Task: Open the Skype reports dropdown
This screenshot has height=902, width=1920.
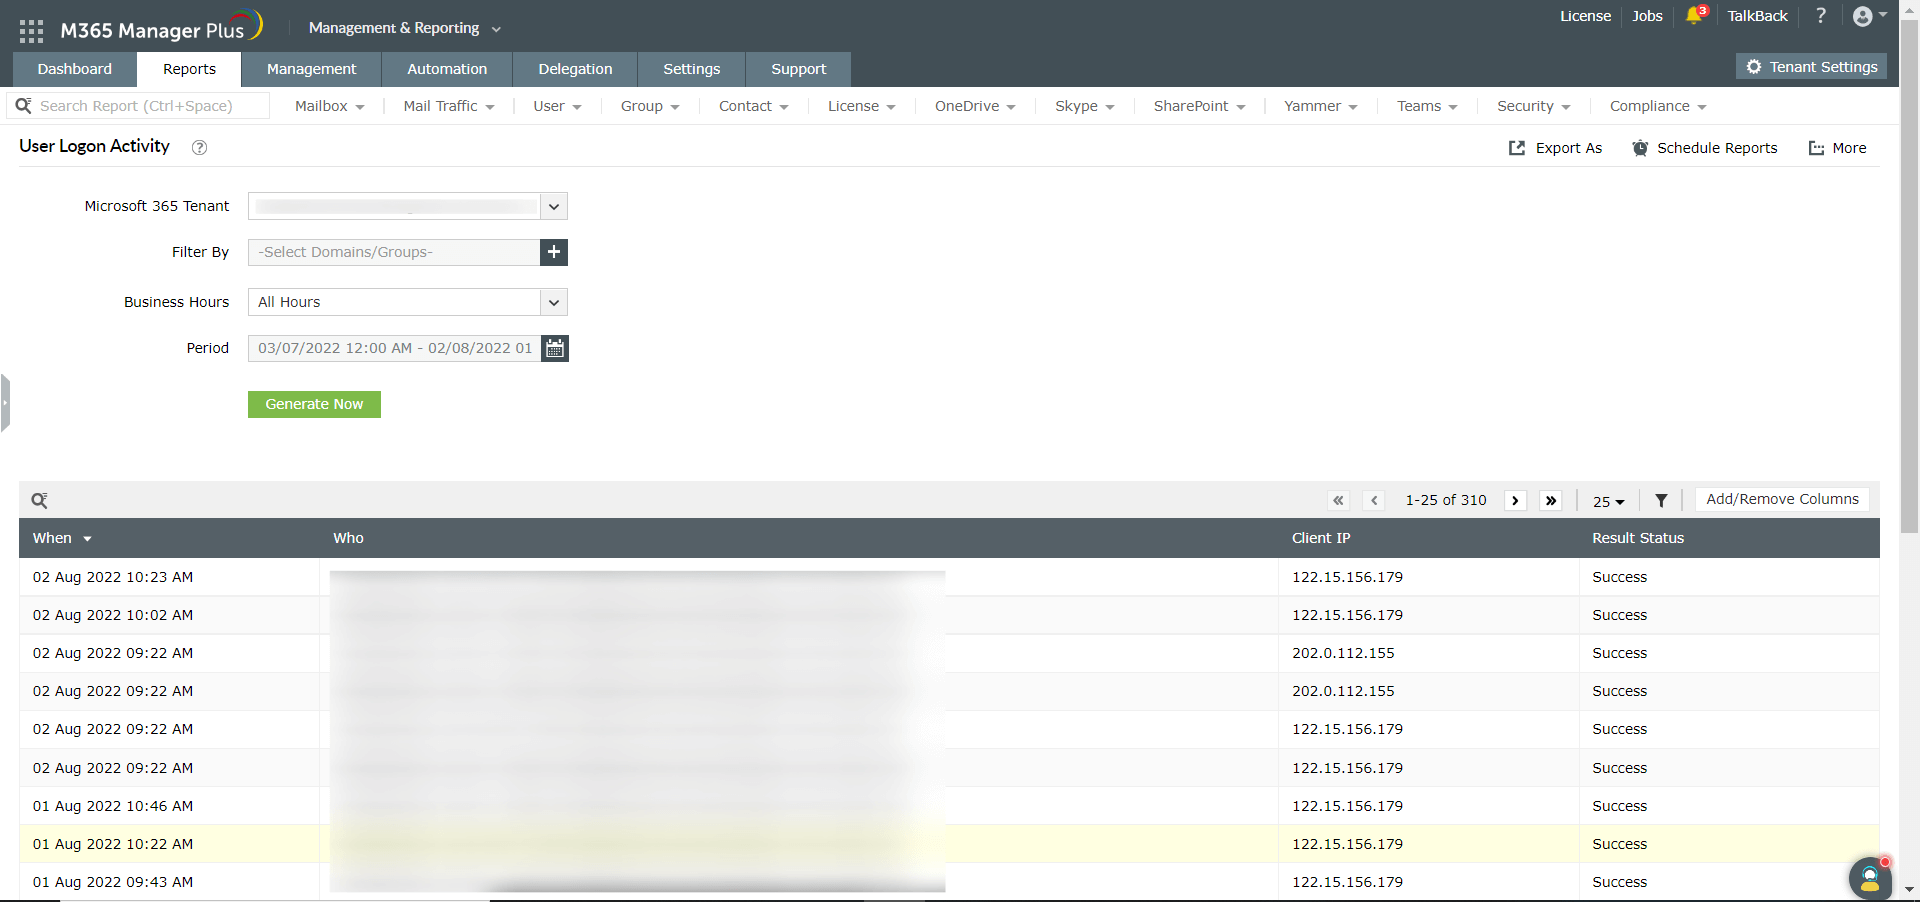Action: [x=1085, y=106]
